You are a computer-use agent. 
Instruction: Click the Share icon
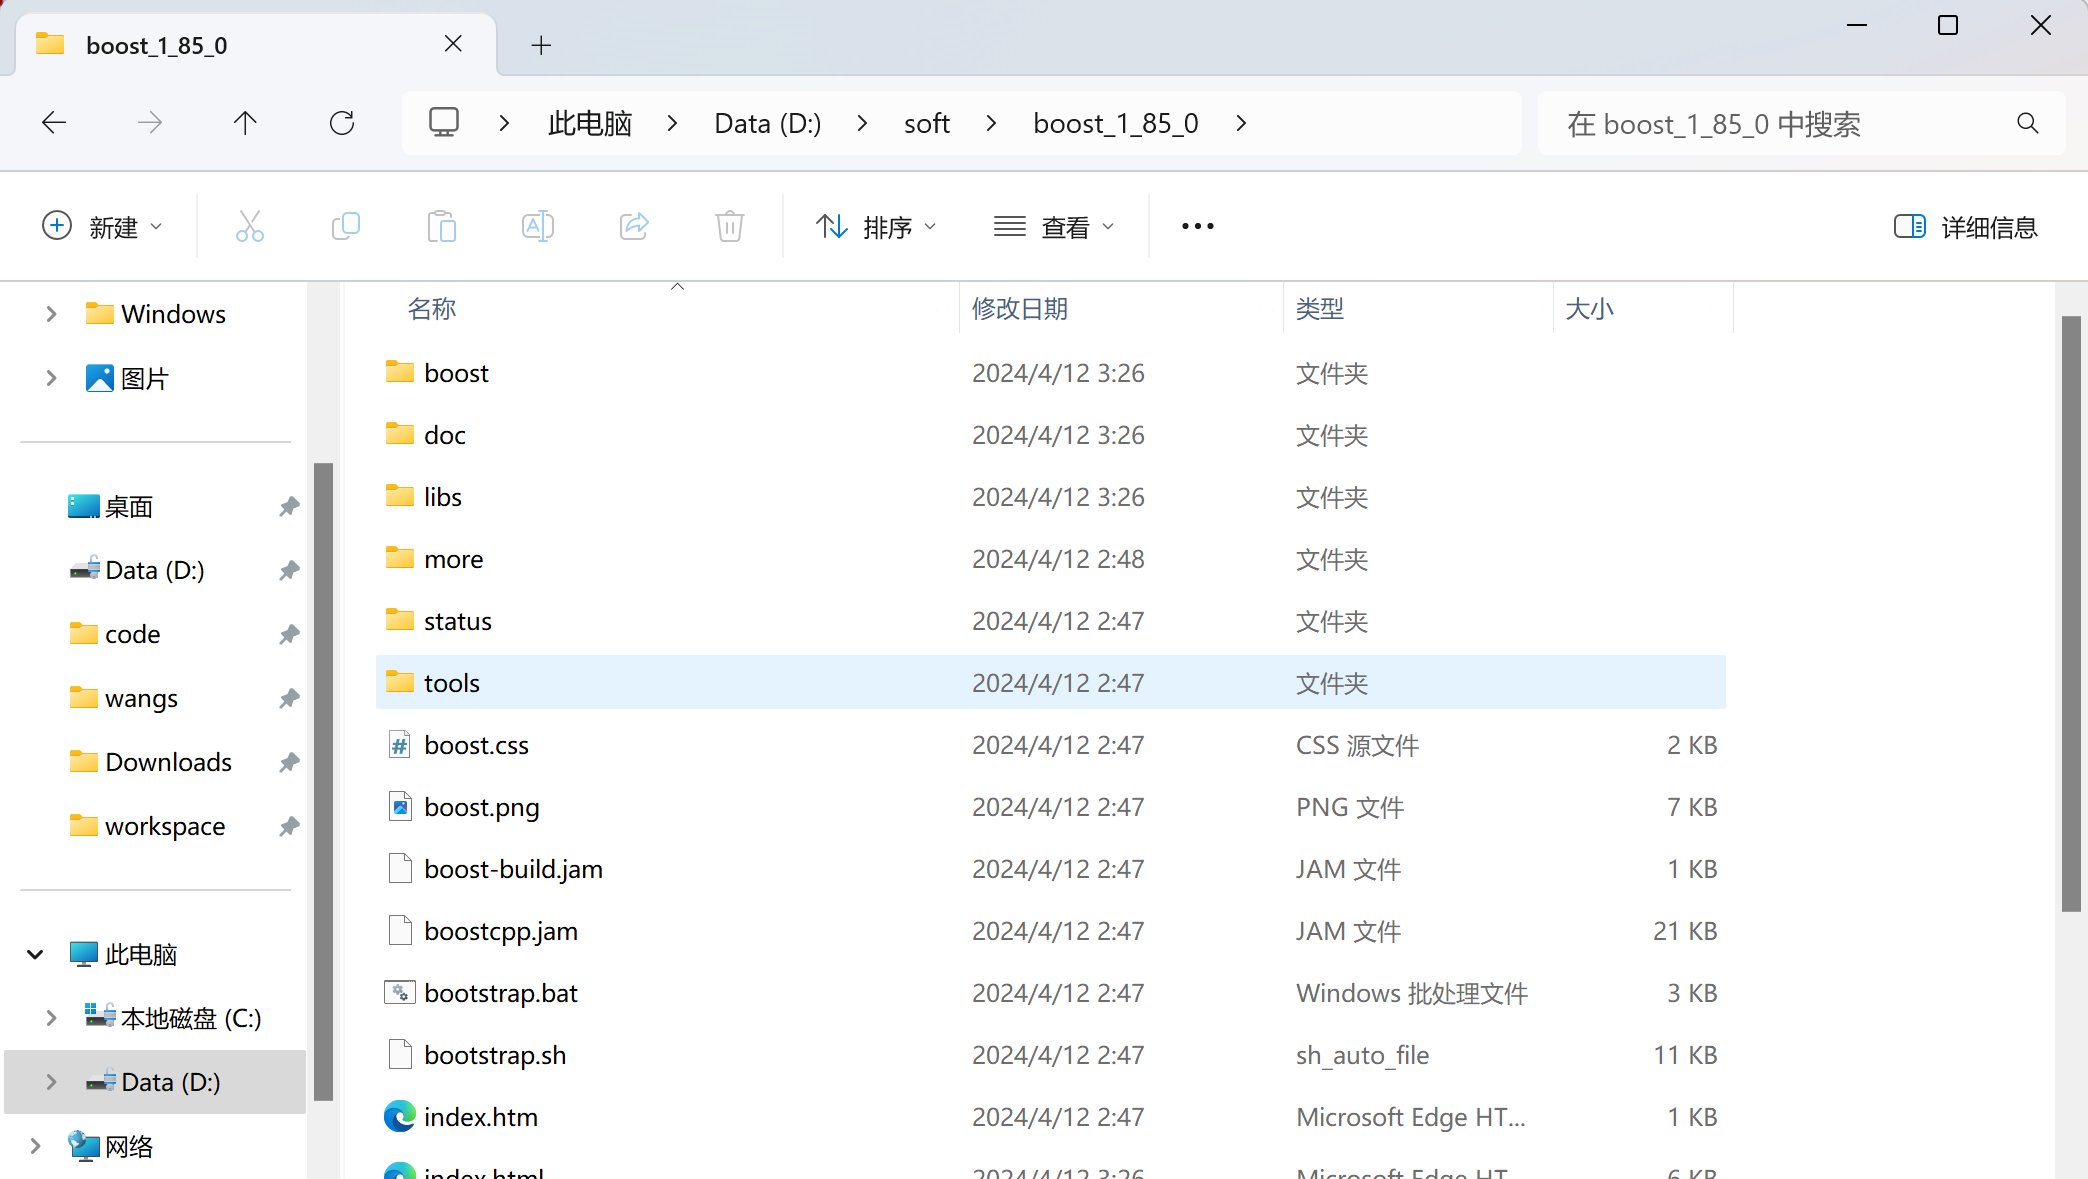[634, 227]
